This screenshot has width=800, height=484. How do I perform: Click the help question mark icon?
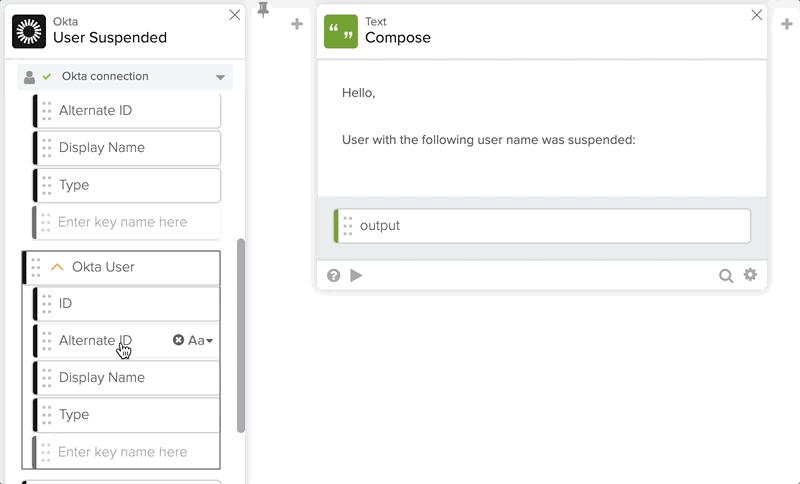[x=334, y=275]
